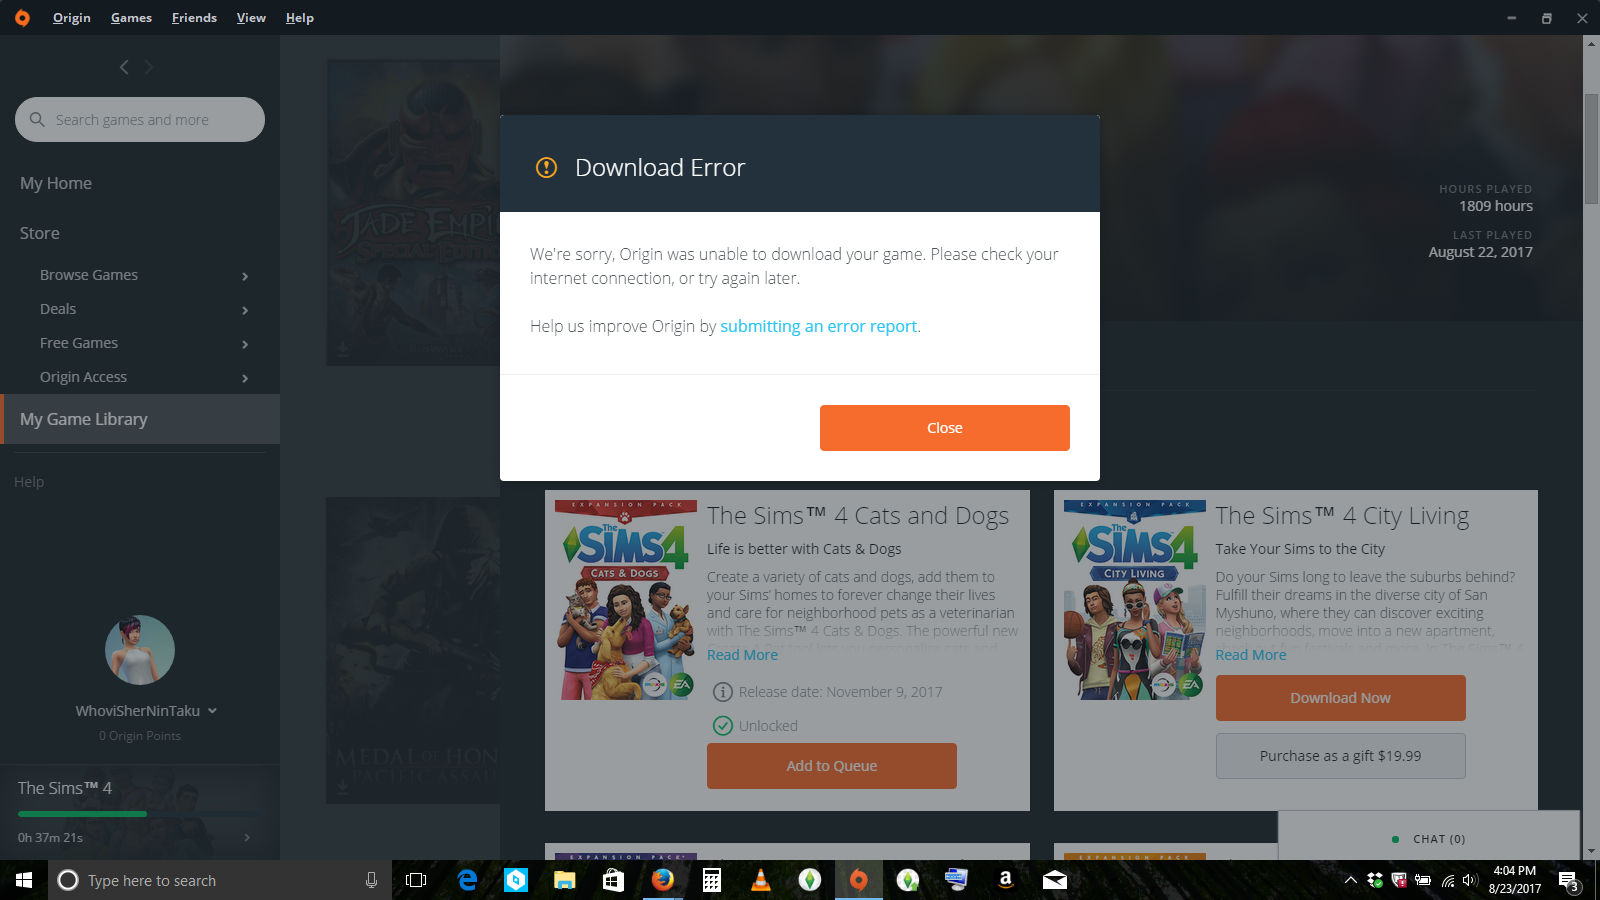
Task: Open WhovisherNinTaku account dropdown
Action: pyautogui.click(x=212, y=711)
